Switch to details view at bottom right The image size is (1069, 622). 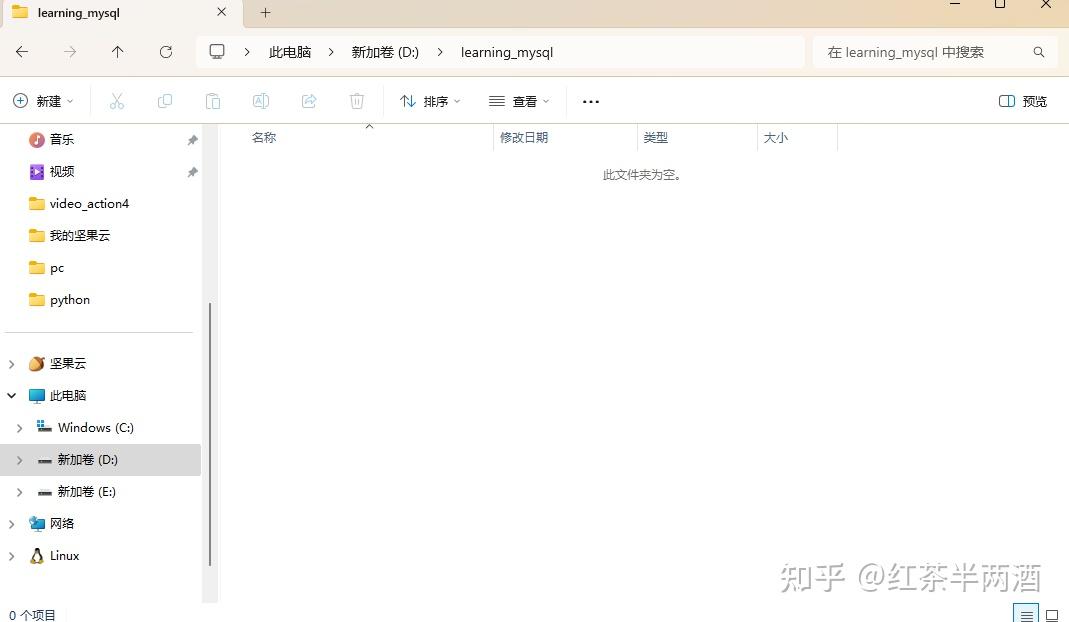coord(1026,614)
